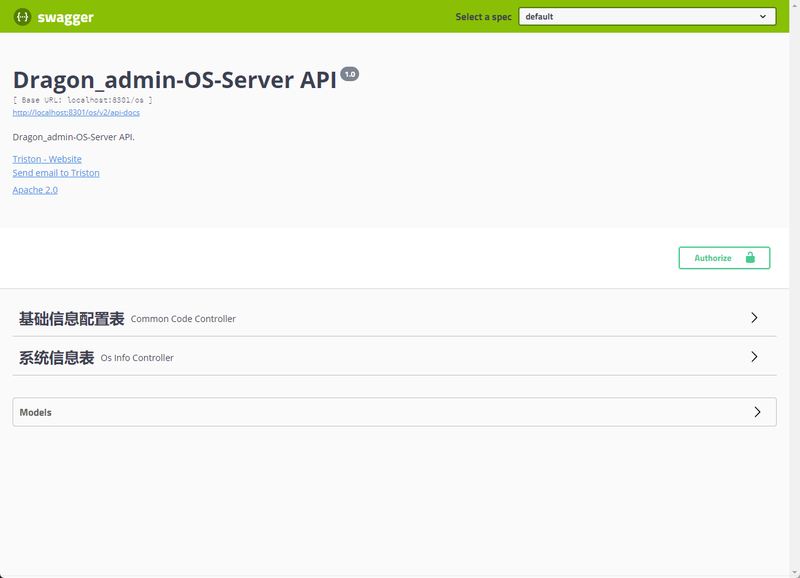Expand the Models section chevron
Image resolution: width=800 pixels, height=578 pixels.
(757, 412)
